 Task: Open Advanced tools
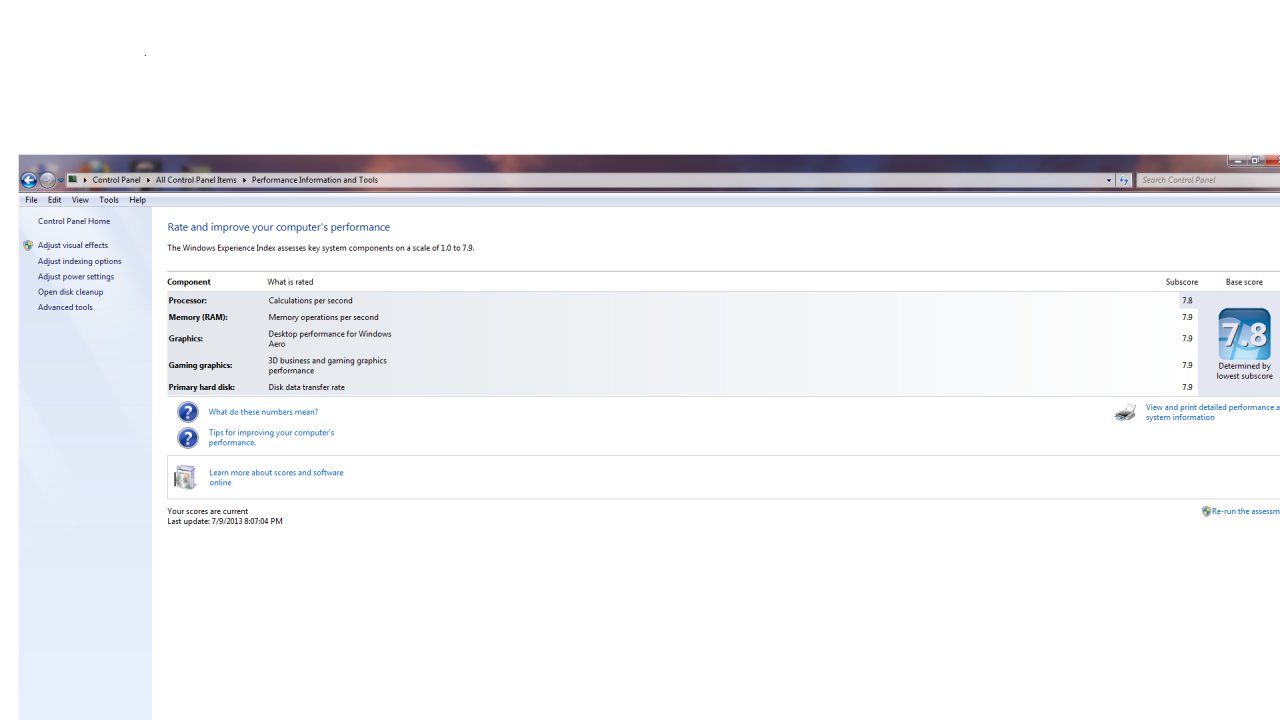(x=65, y=307)
